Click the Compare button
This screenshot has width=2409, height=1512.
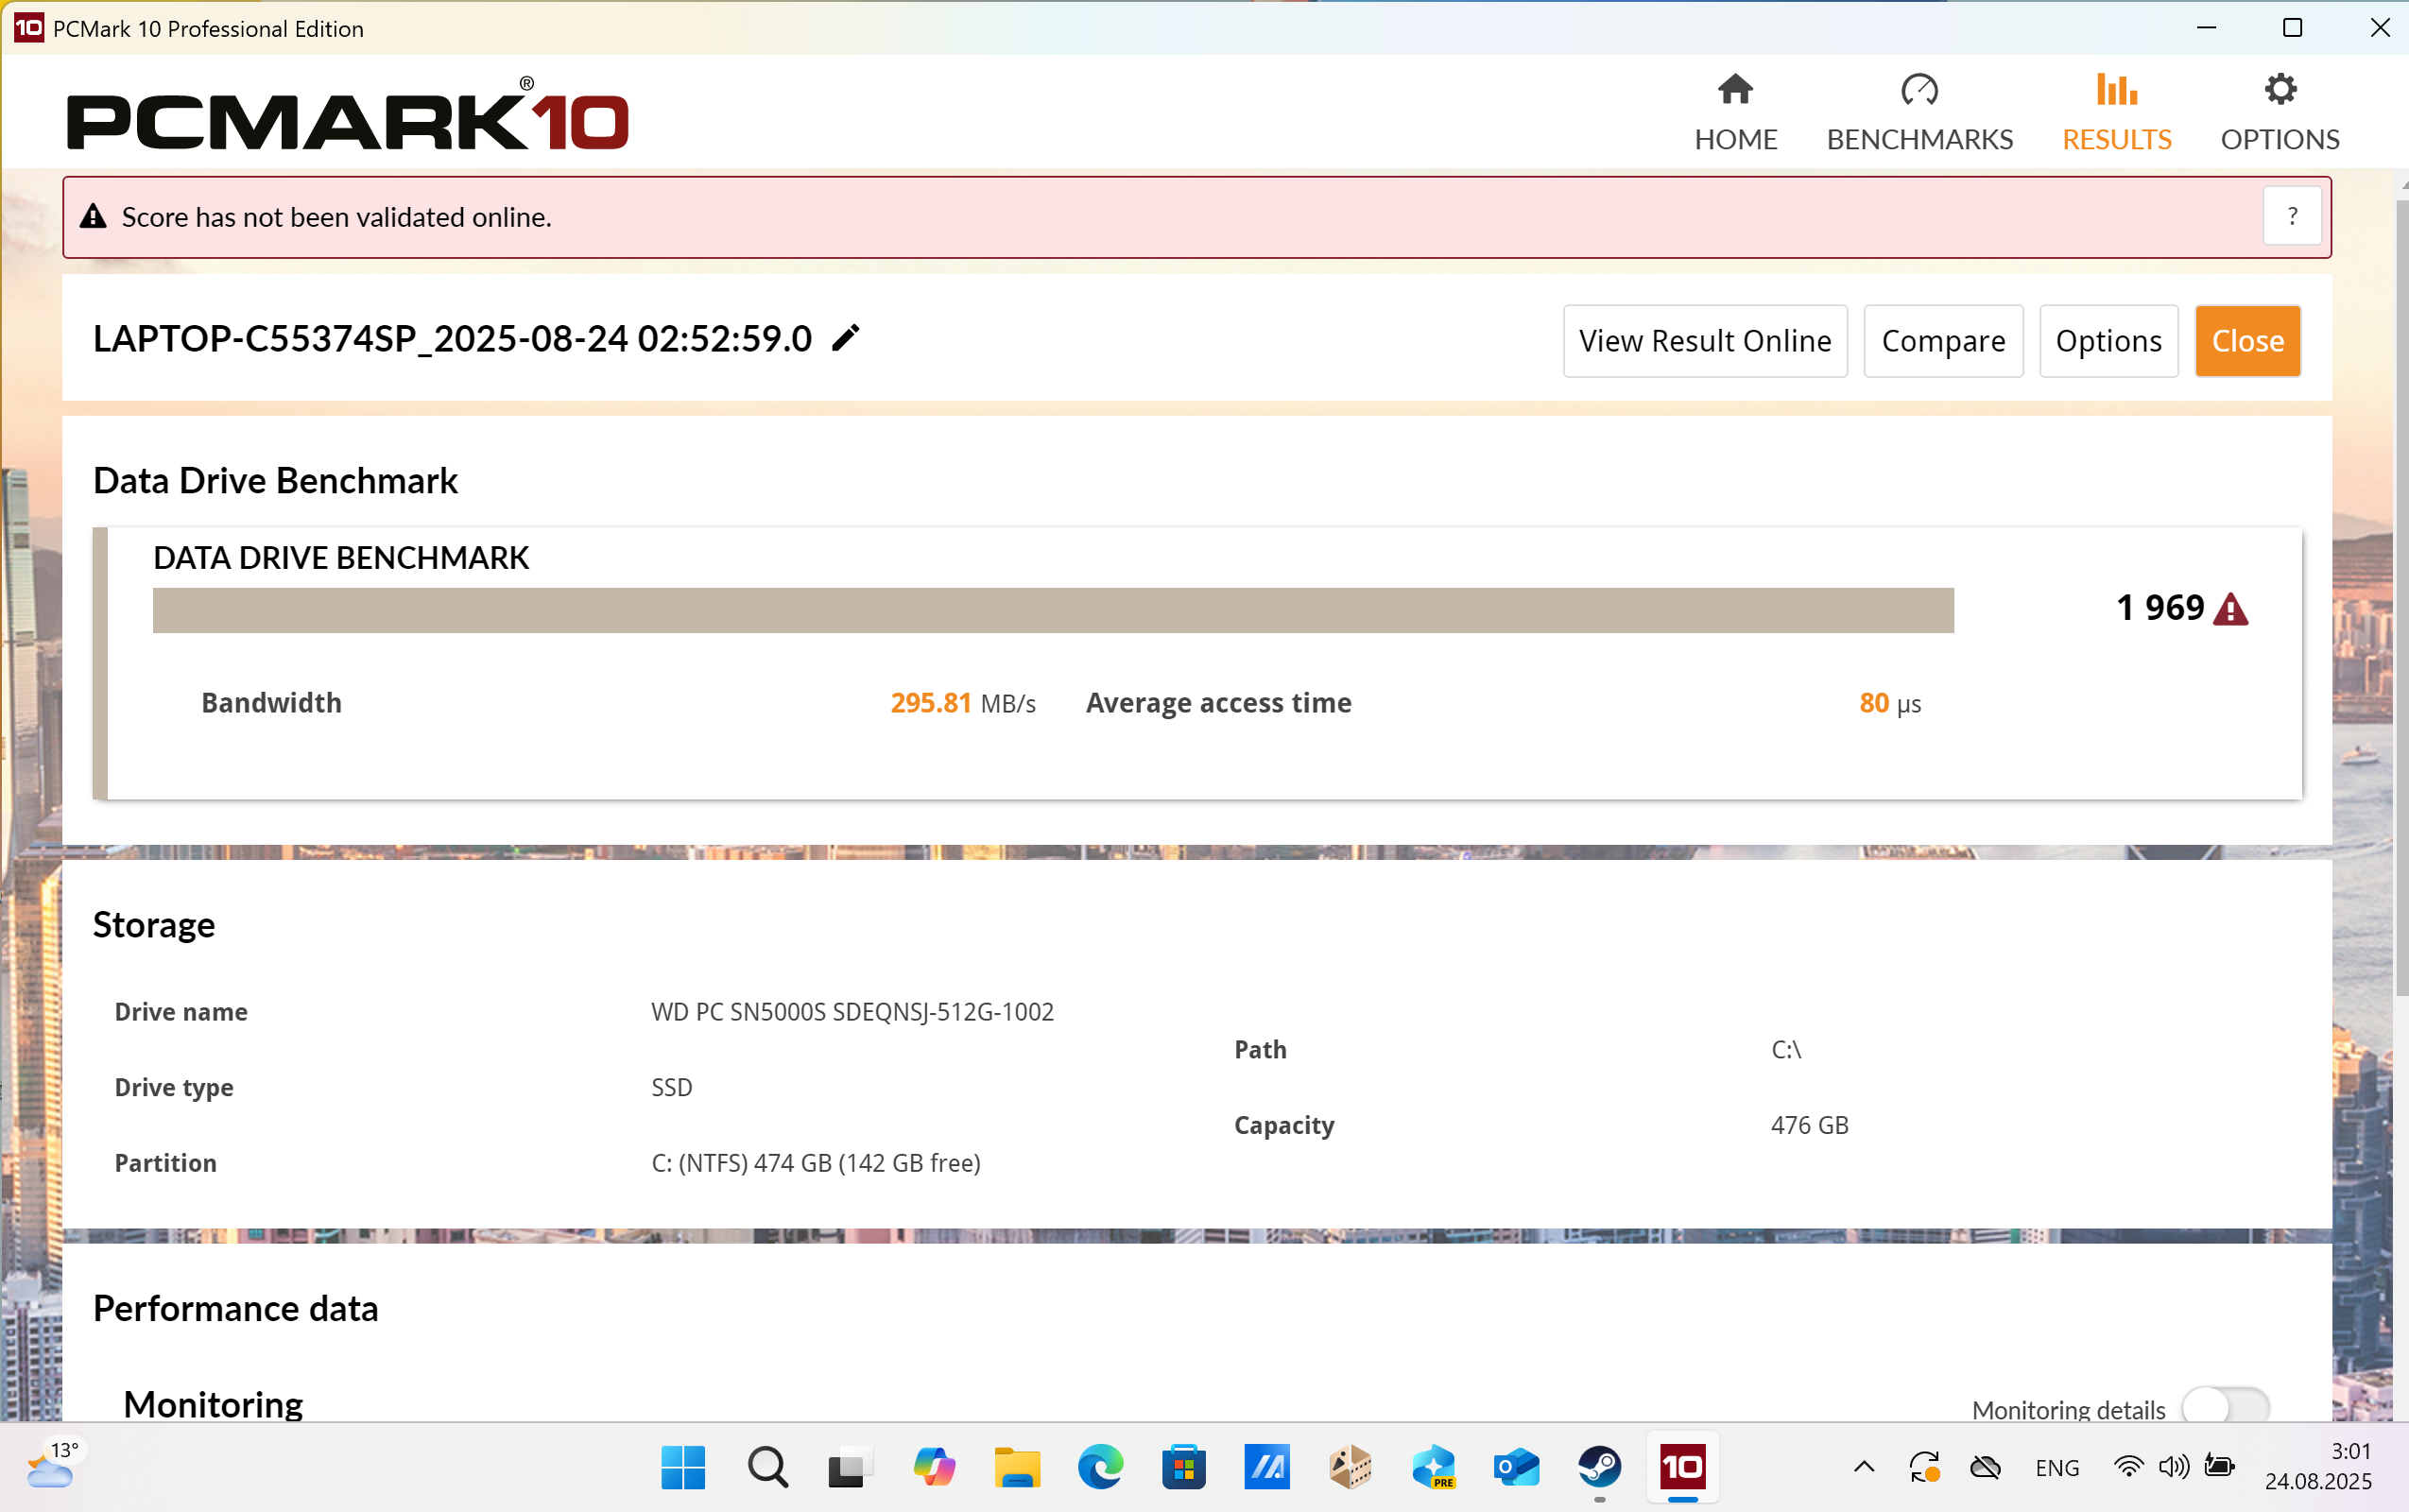point(1942,341)
